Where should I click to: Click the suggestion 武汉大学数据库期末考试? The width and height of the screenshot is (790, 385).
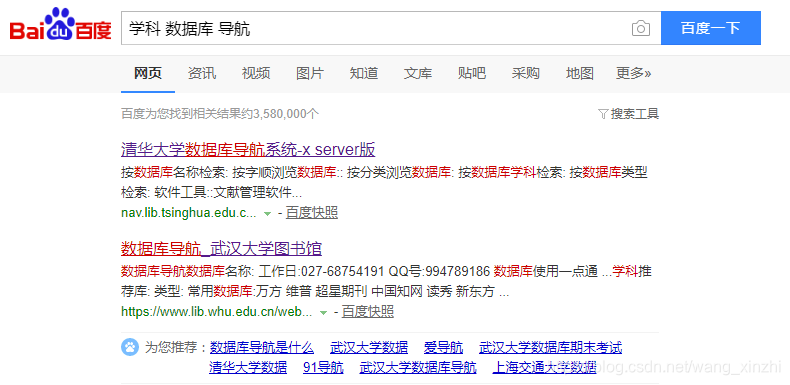click(550, 347)
